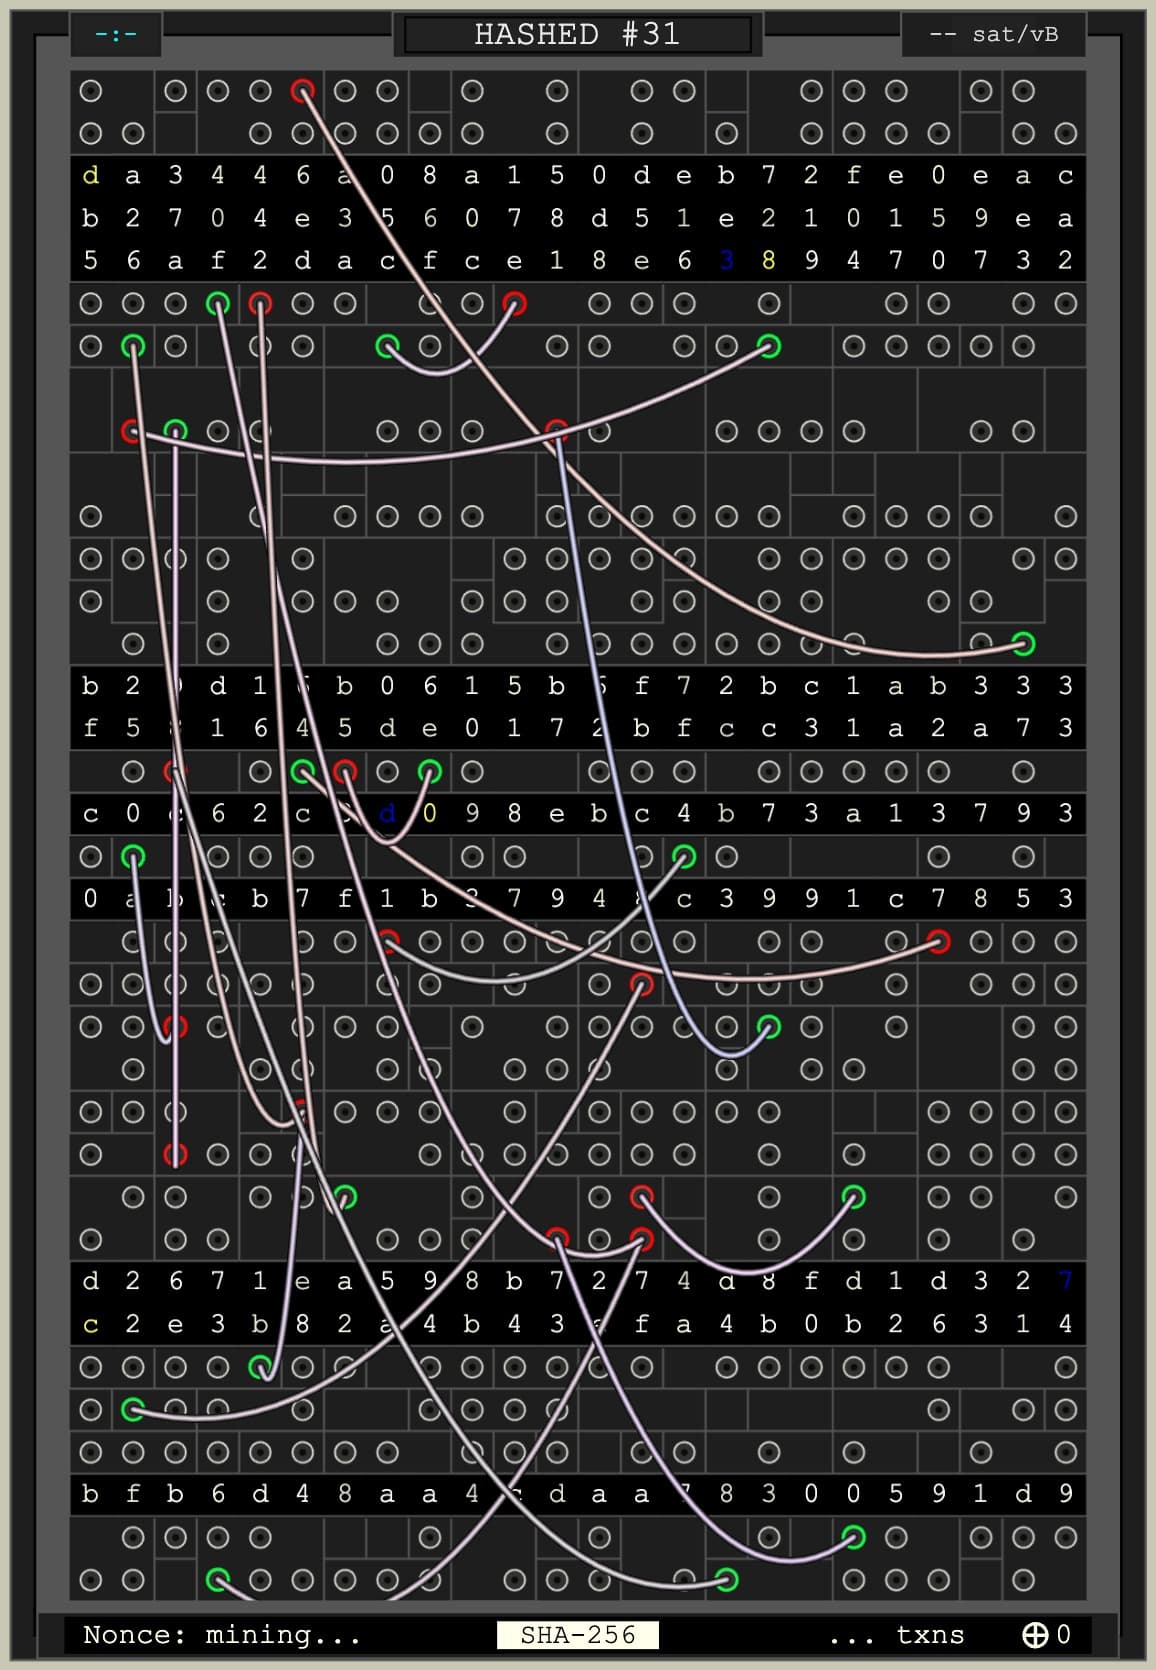Image resolution: width=1156 pixels, height=1670 pixels.
Task: Click the sat/vB fee readout
Action: click(x=994, y=35)
